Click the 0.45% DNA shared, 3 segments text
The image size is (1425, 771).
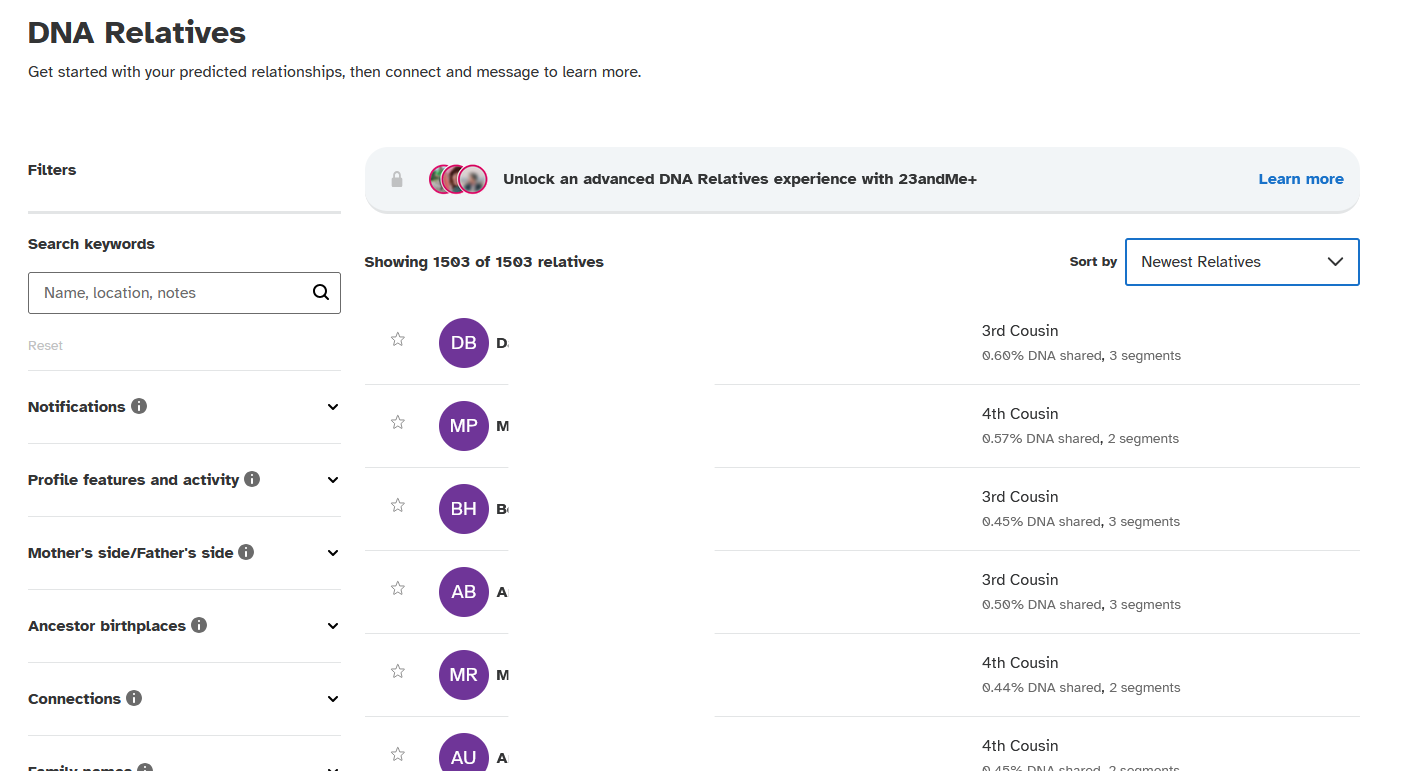1081,521
